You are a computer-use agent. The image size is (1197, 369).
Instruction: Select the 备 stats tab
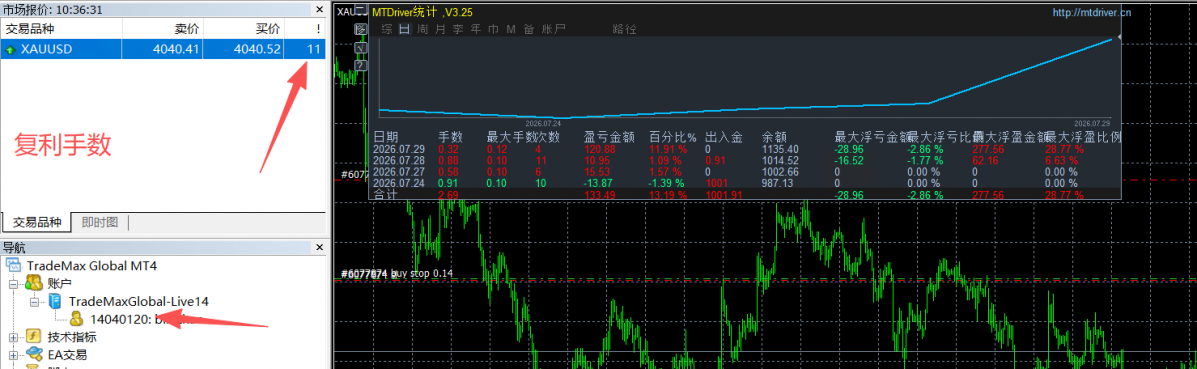point(528,29)
